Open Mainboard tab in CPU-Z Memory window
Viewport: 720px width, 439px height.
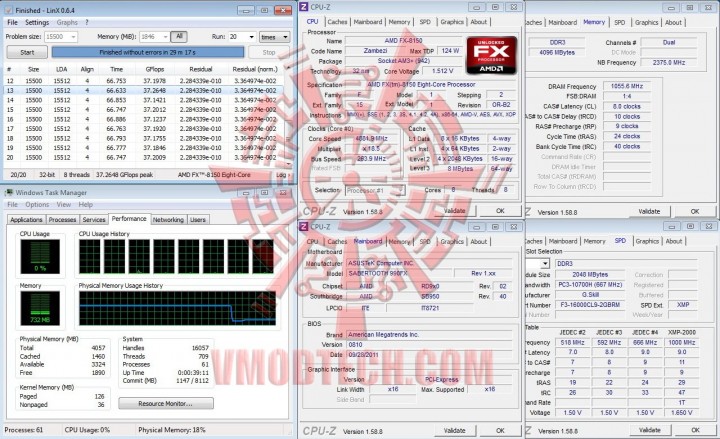[x=562, y=22]
